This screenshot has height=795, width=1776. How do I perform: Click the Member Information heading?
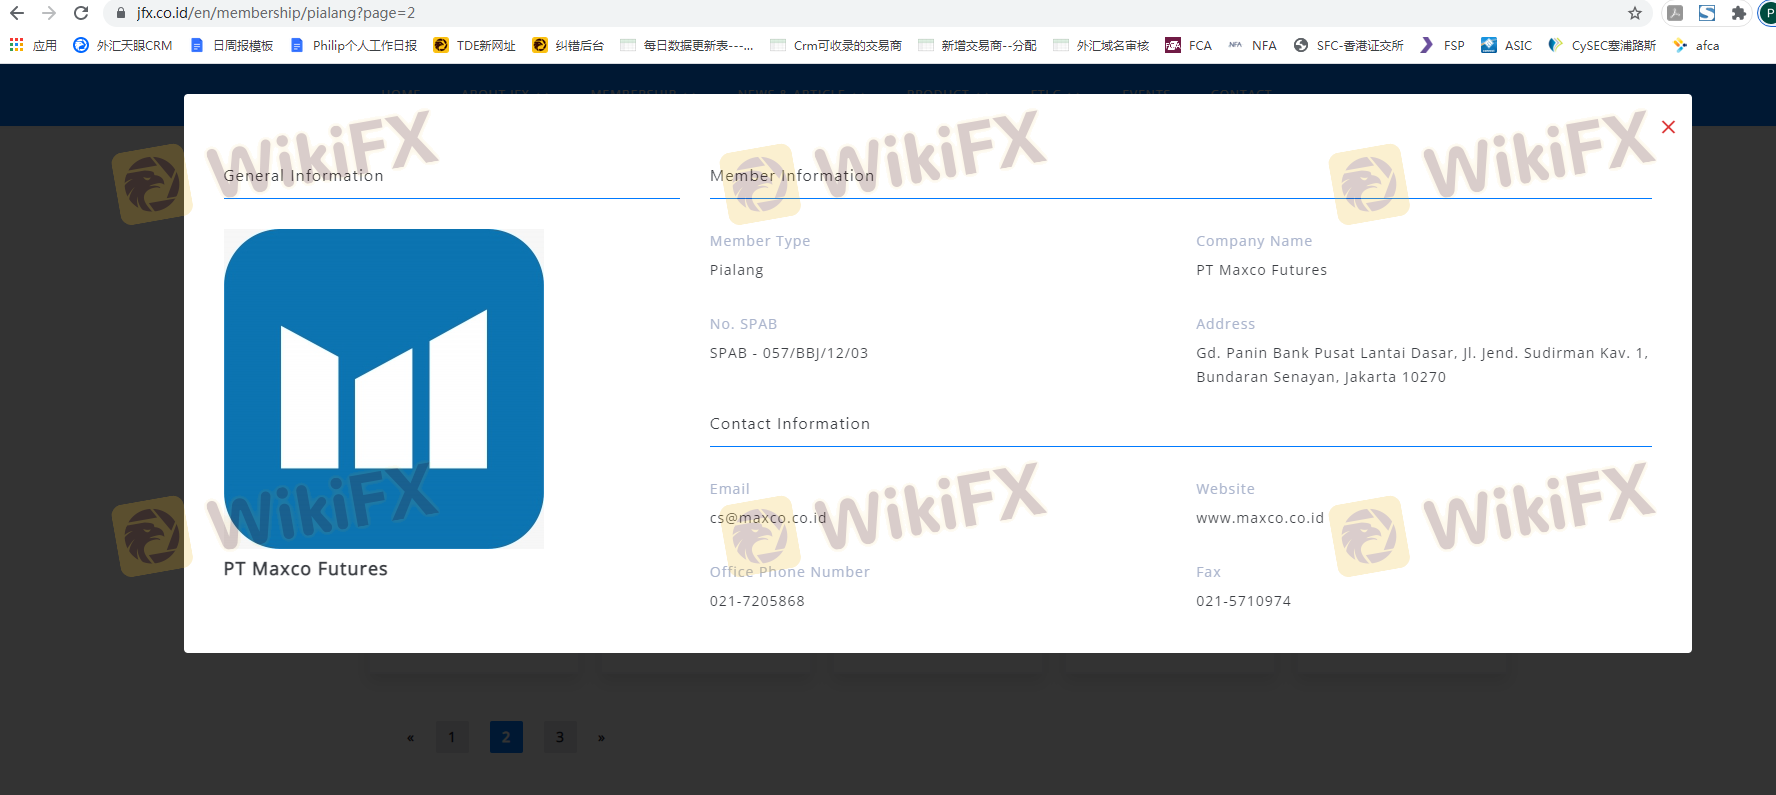click(x=792, y=176)
